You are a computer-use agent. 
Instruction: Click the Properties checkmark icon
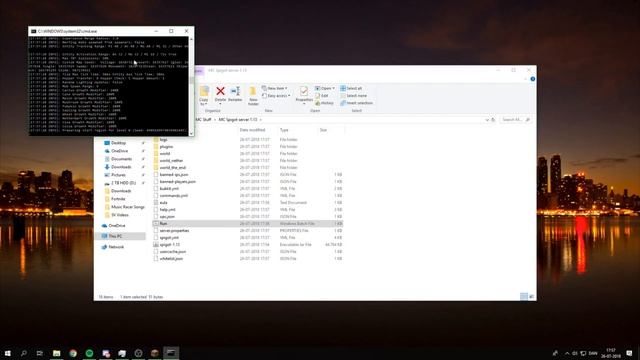coord(304,91)
